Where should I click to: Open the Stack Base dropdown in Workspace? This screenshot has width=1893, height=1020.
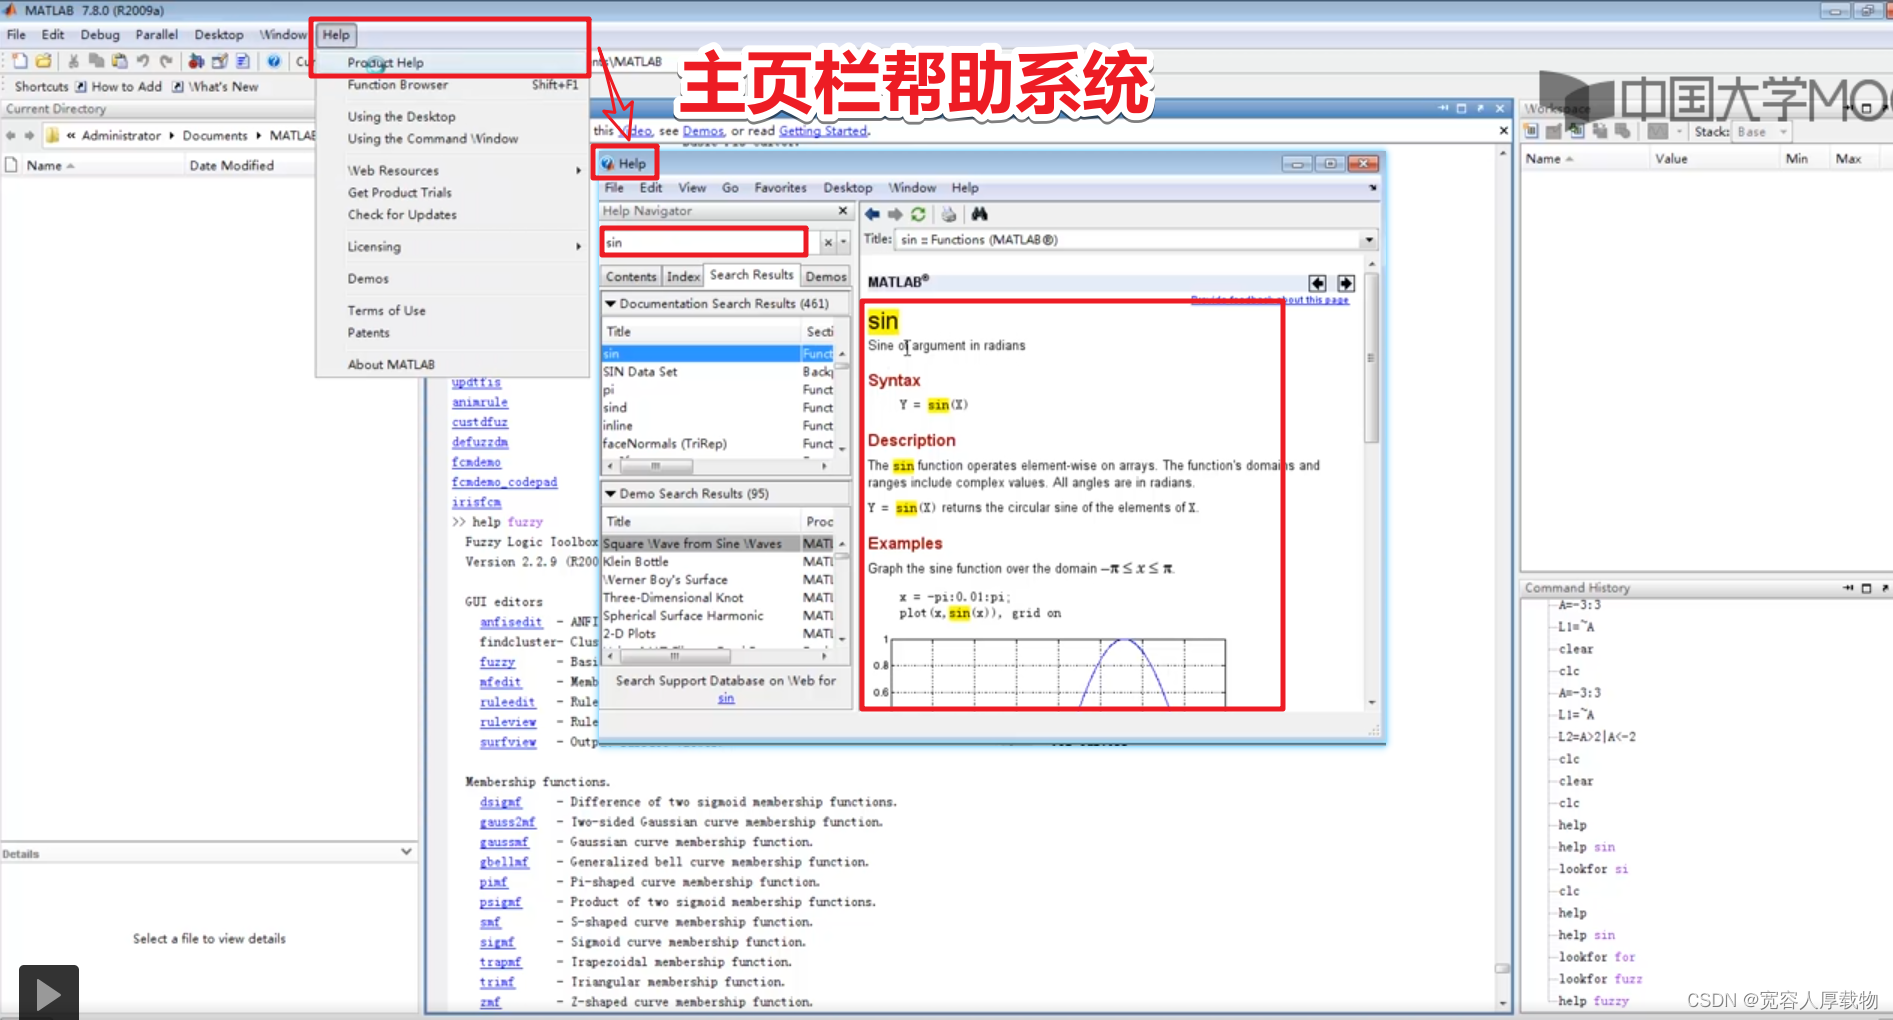click(x=1762, y=132)
